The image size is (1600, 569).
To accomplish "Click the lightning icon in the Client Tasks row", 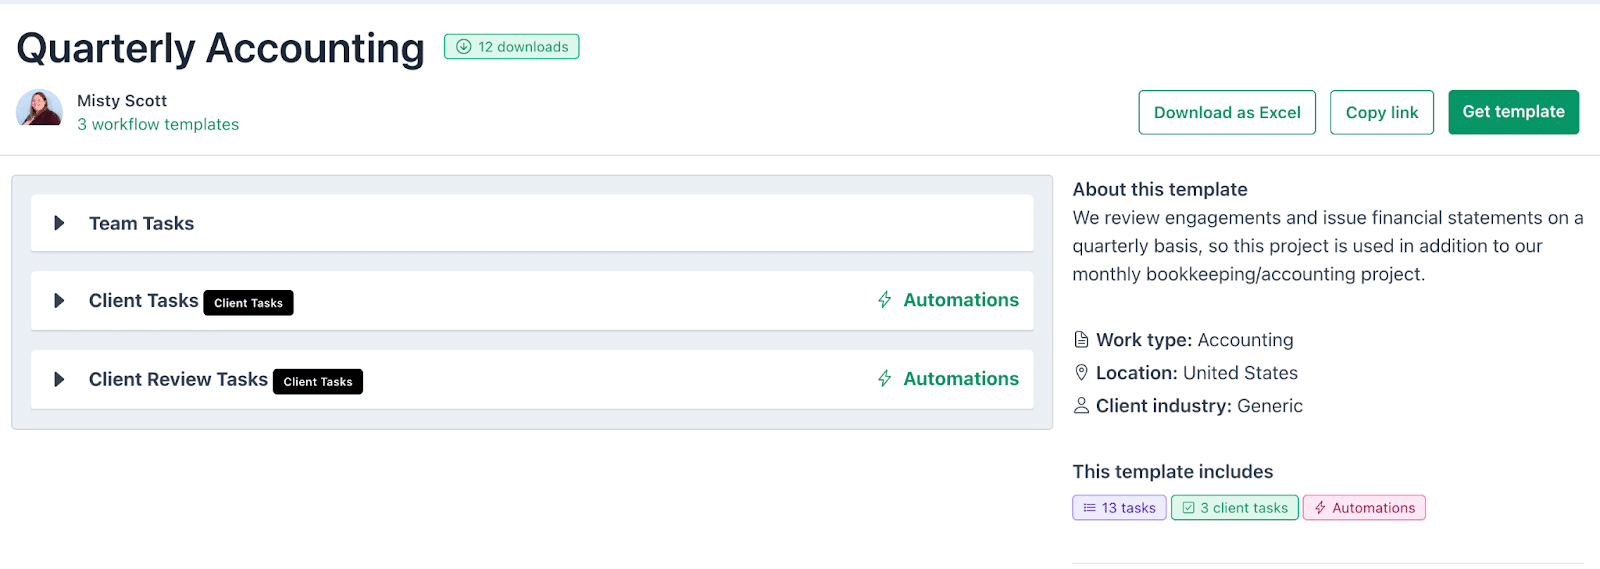I will (885, 300).
